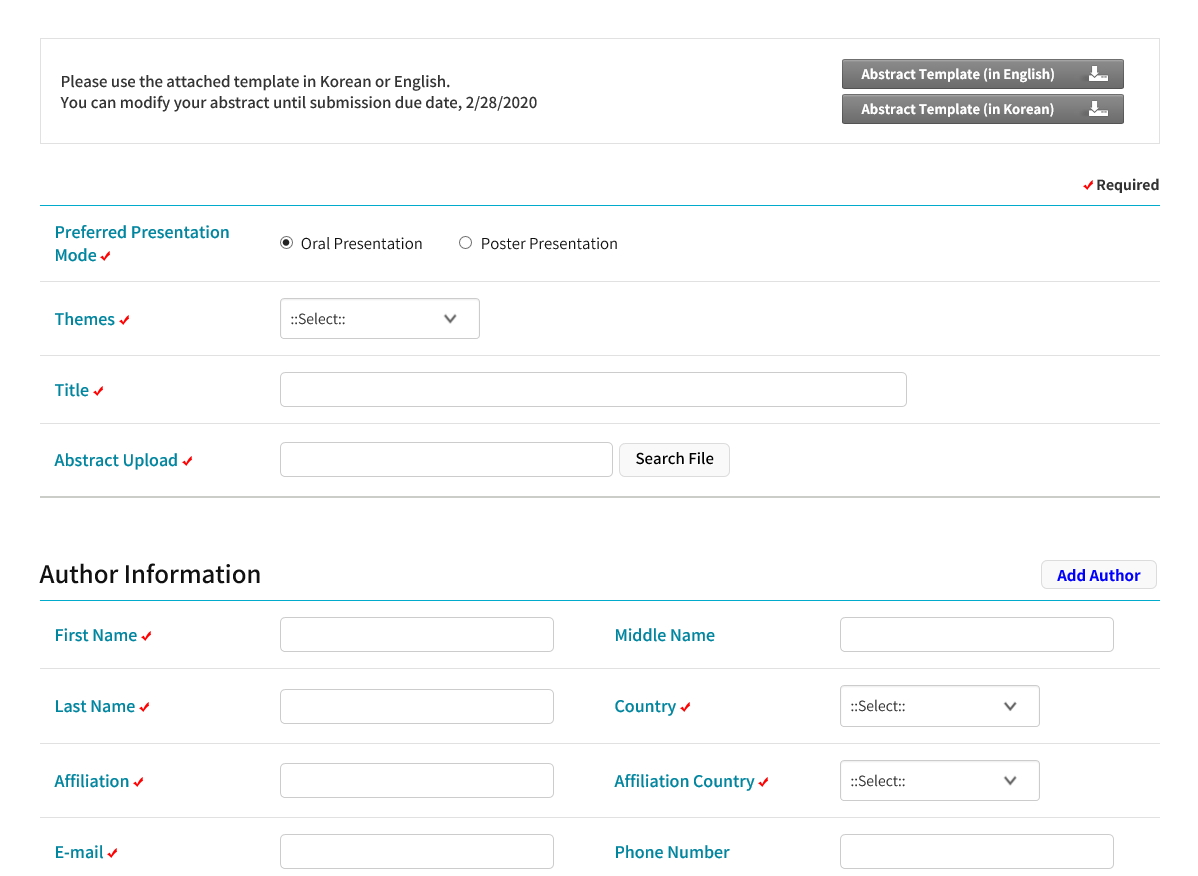Click the Abstract Upload file path field
Screen dimensions: 1198x876
[446, 459]
